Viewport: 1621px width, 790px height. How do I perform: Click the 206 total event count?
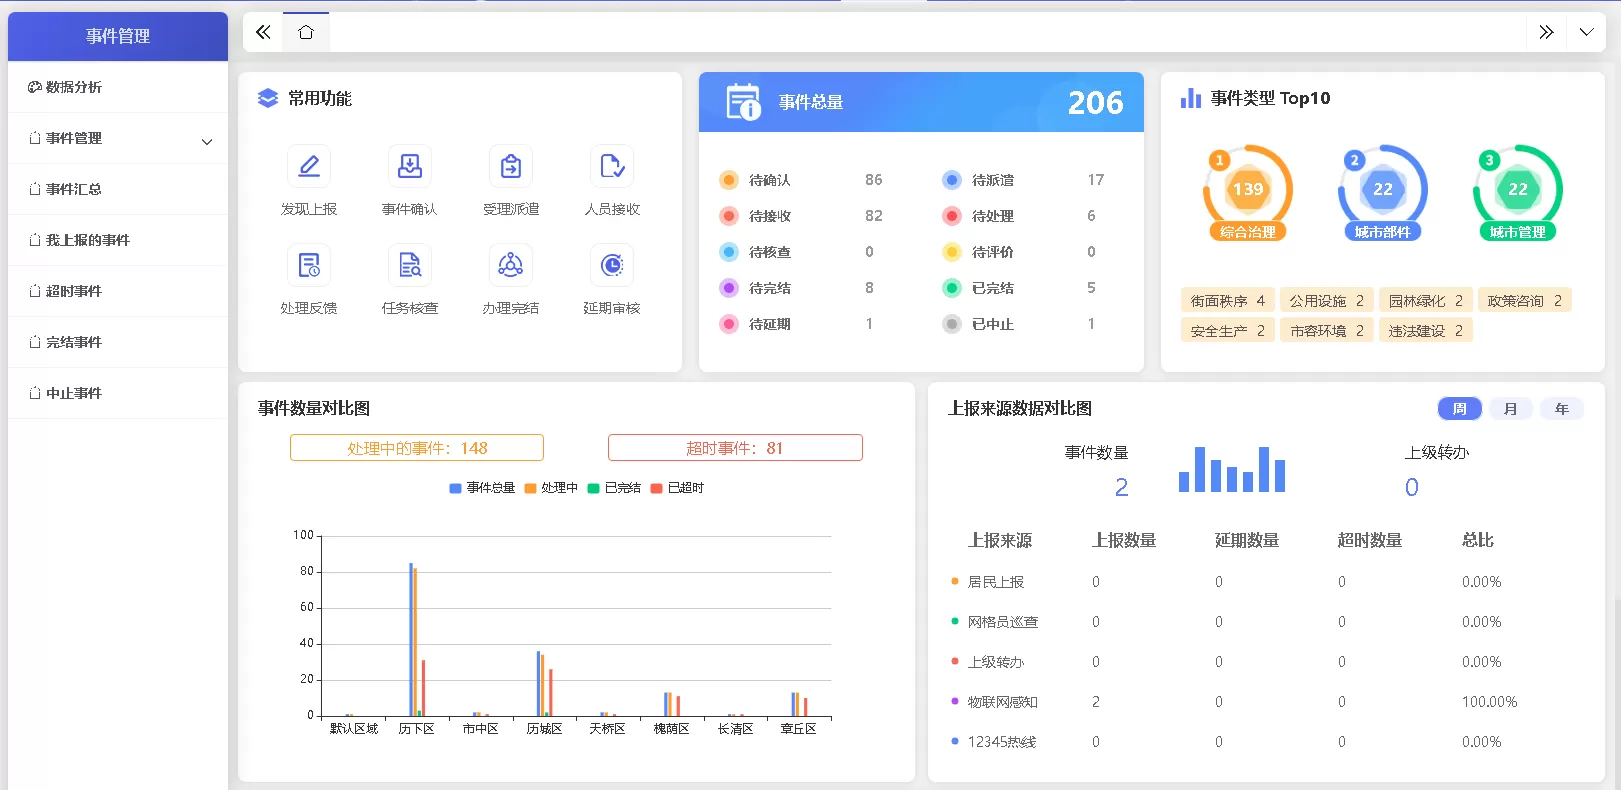[x=1095, y=102]
